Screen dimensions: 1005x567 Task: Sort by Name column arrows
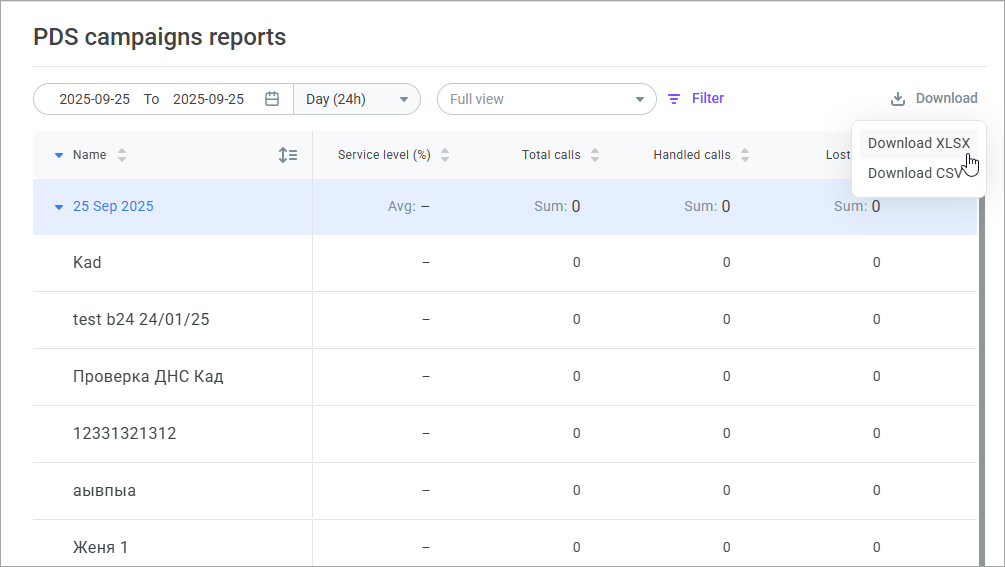[x=122, y=155]
